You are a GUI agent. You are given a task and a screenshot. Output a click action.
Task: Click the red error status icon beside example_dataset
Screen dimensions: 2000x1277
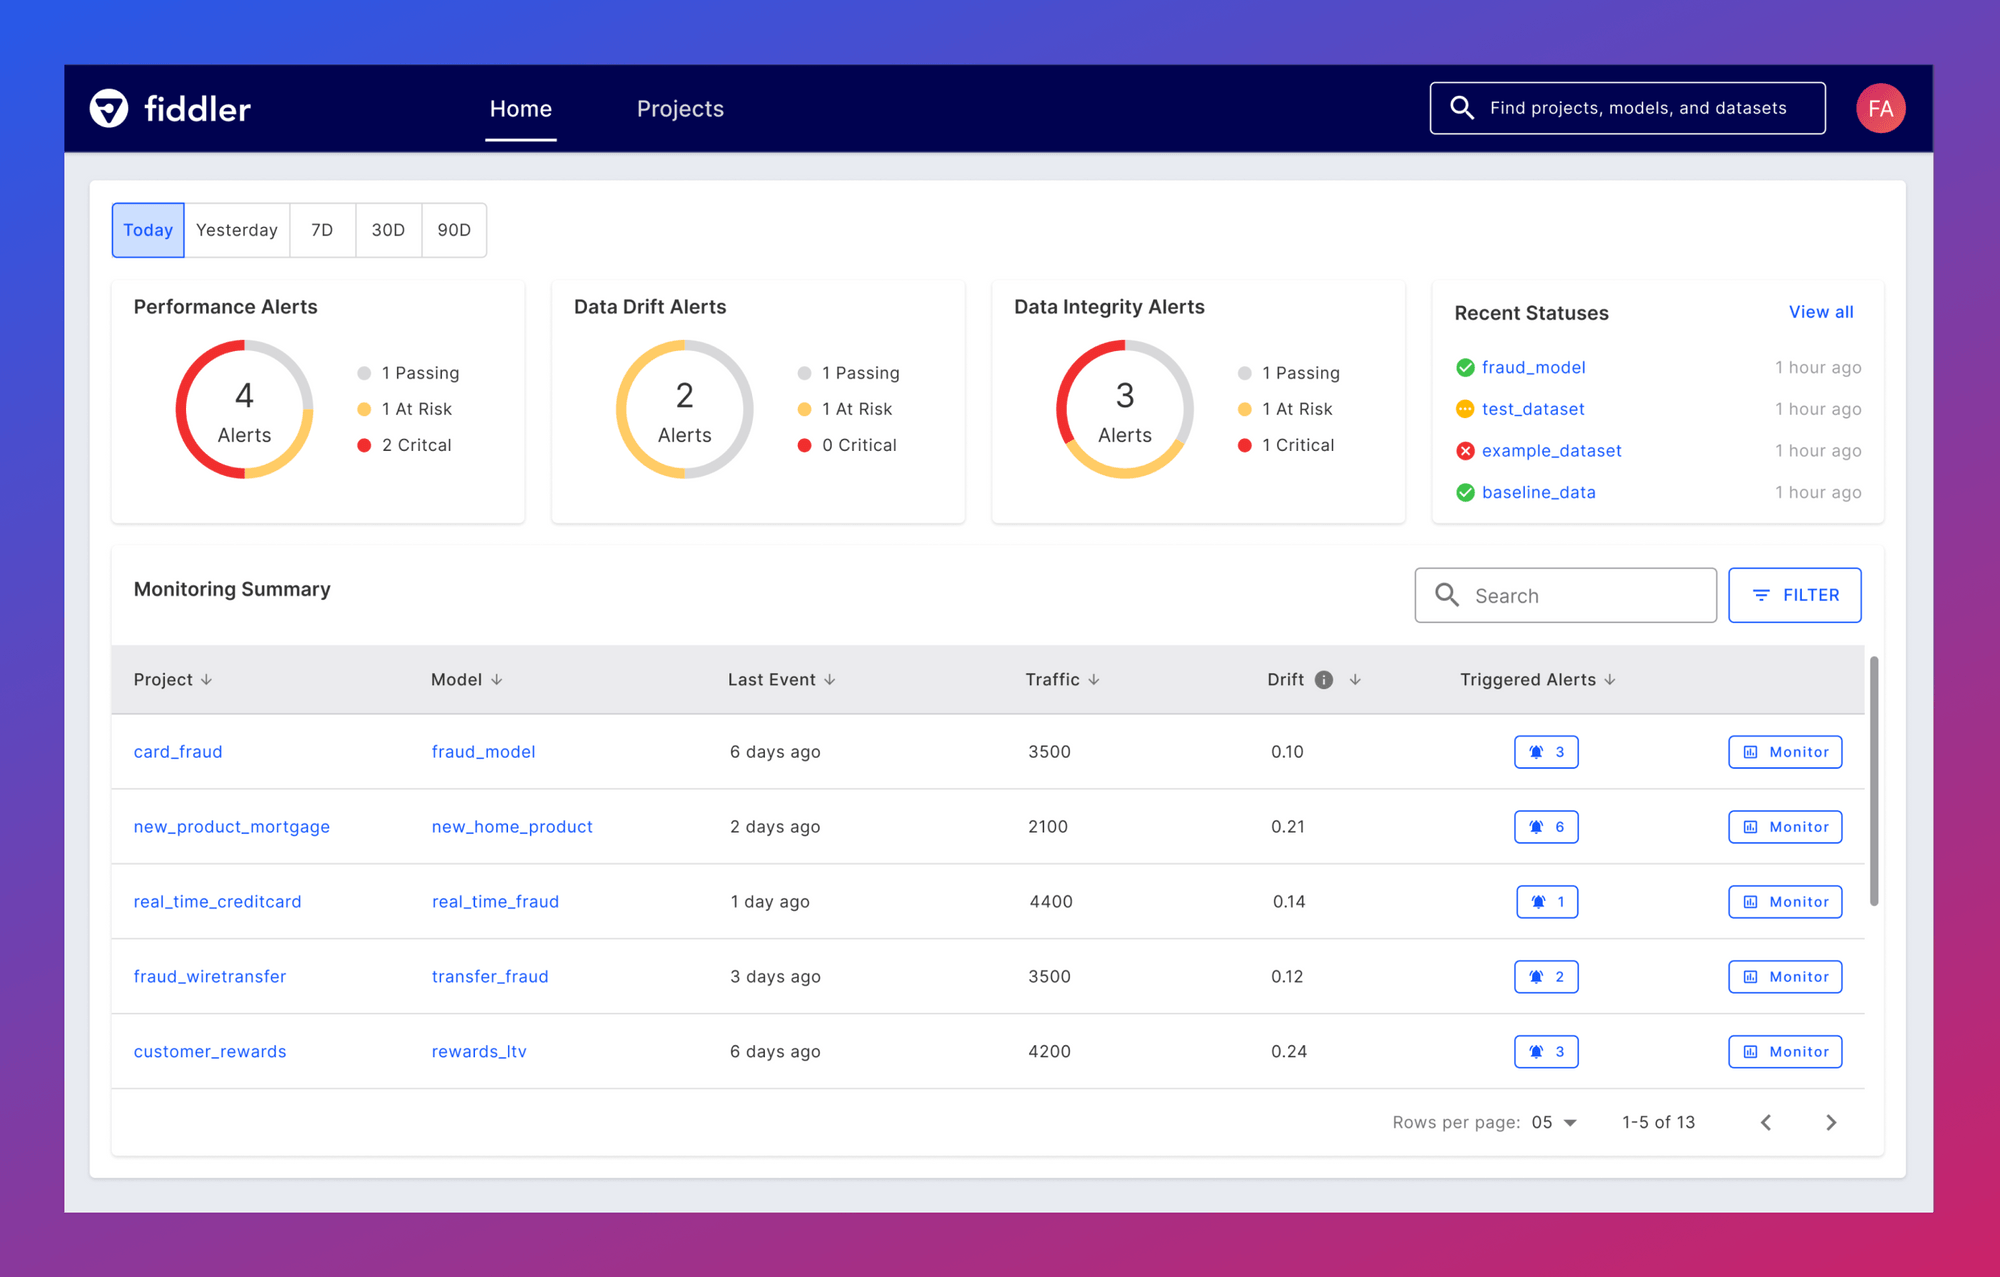pos(1465,450)
